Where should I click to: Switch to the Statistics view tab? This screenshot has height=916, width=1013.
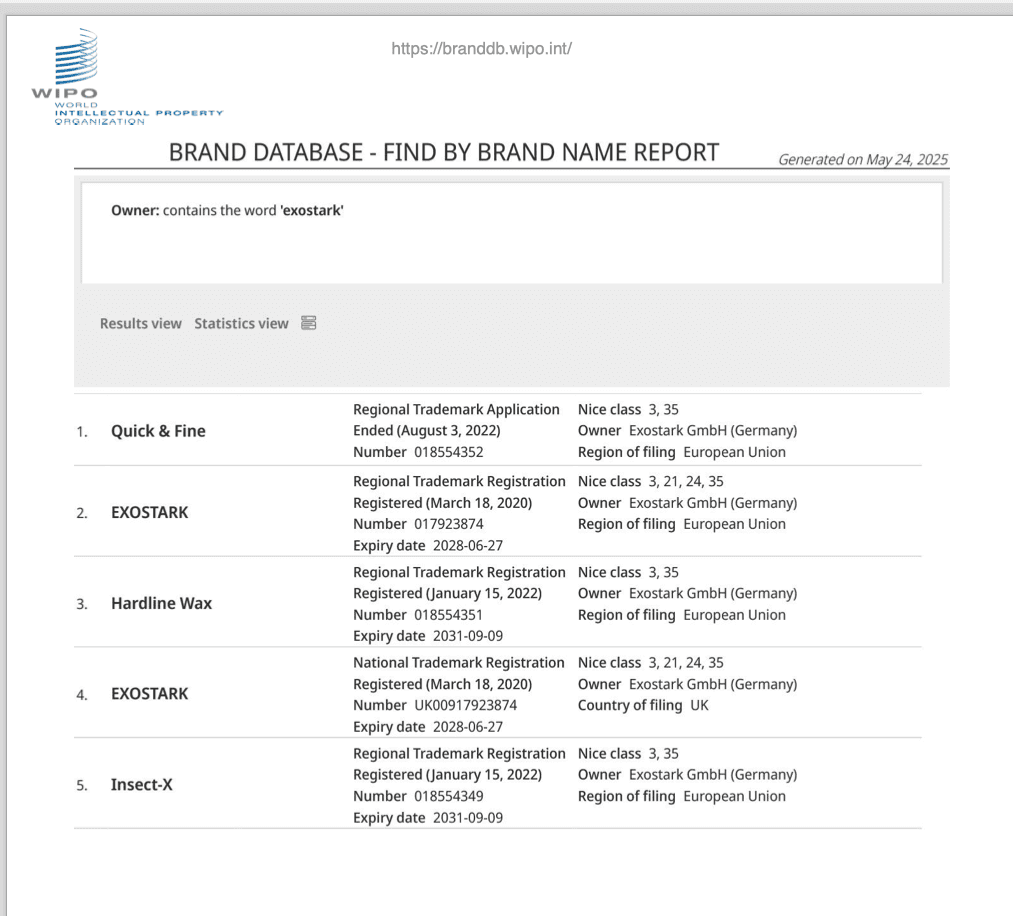pos(241,323)
